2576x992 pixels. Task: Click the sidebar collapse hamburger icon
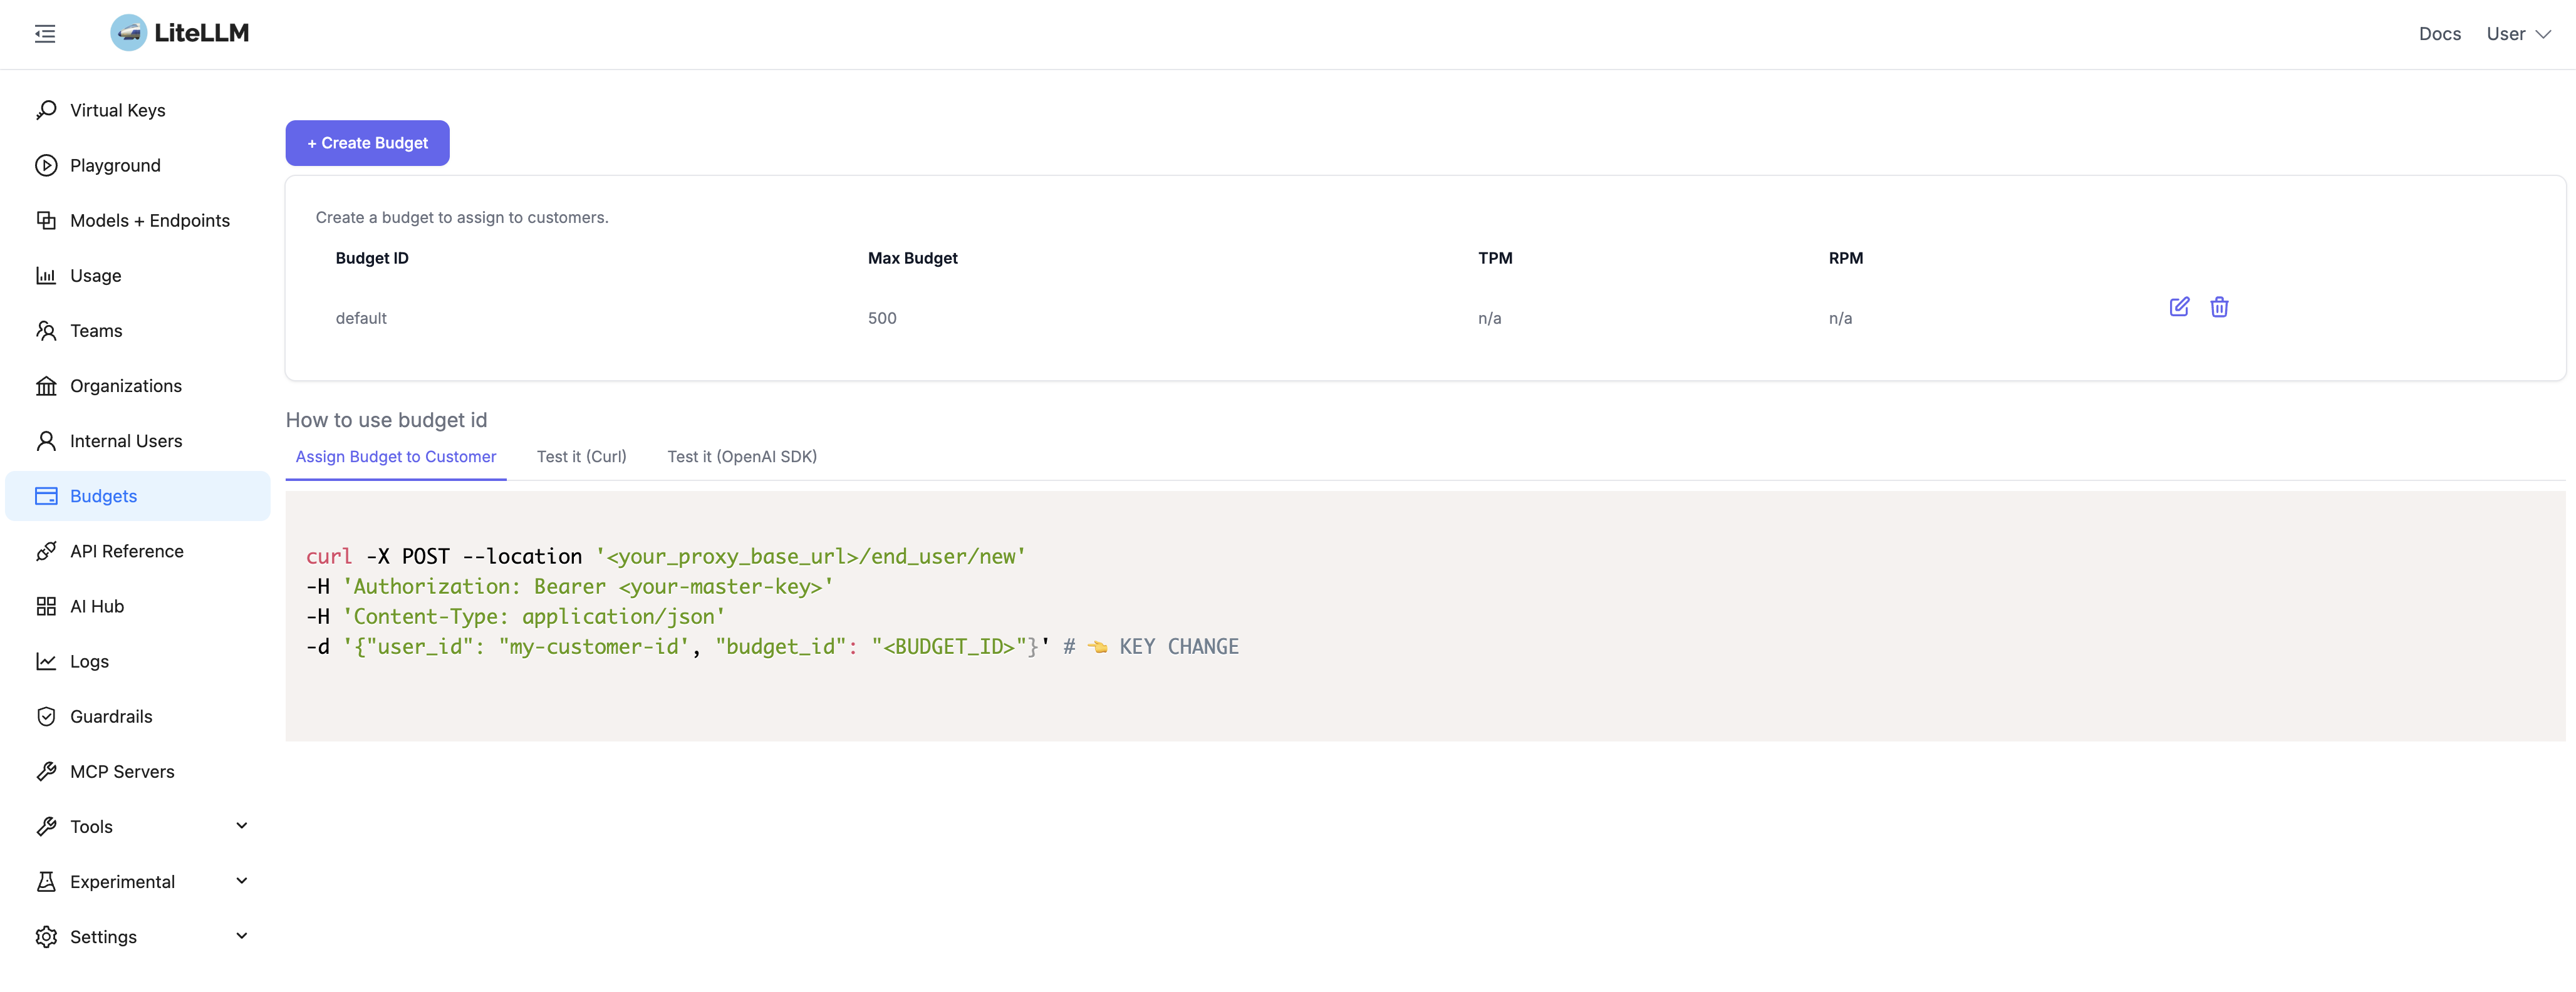point(45,34)
